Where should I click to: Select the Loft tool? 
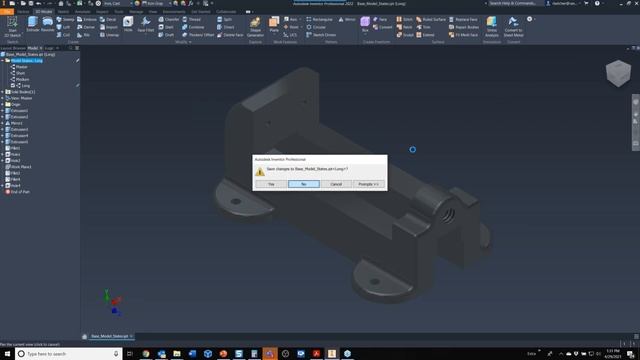tap(63, 27)
